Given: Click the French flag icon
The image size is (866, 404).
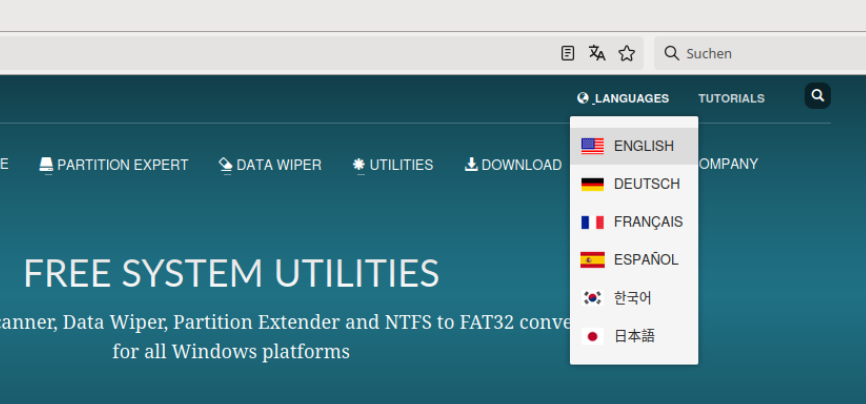Looking at the screenshot, I should coord(592,222).
